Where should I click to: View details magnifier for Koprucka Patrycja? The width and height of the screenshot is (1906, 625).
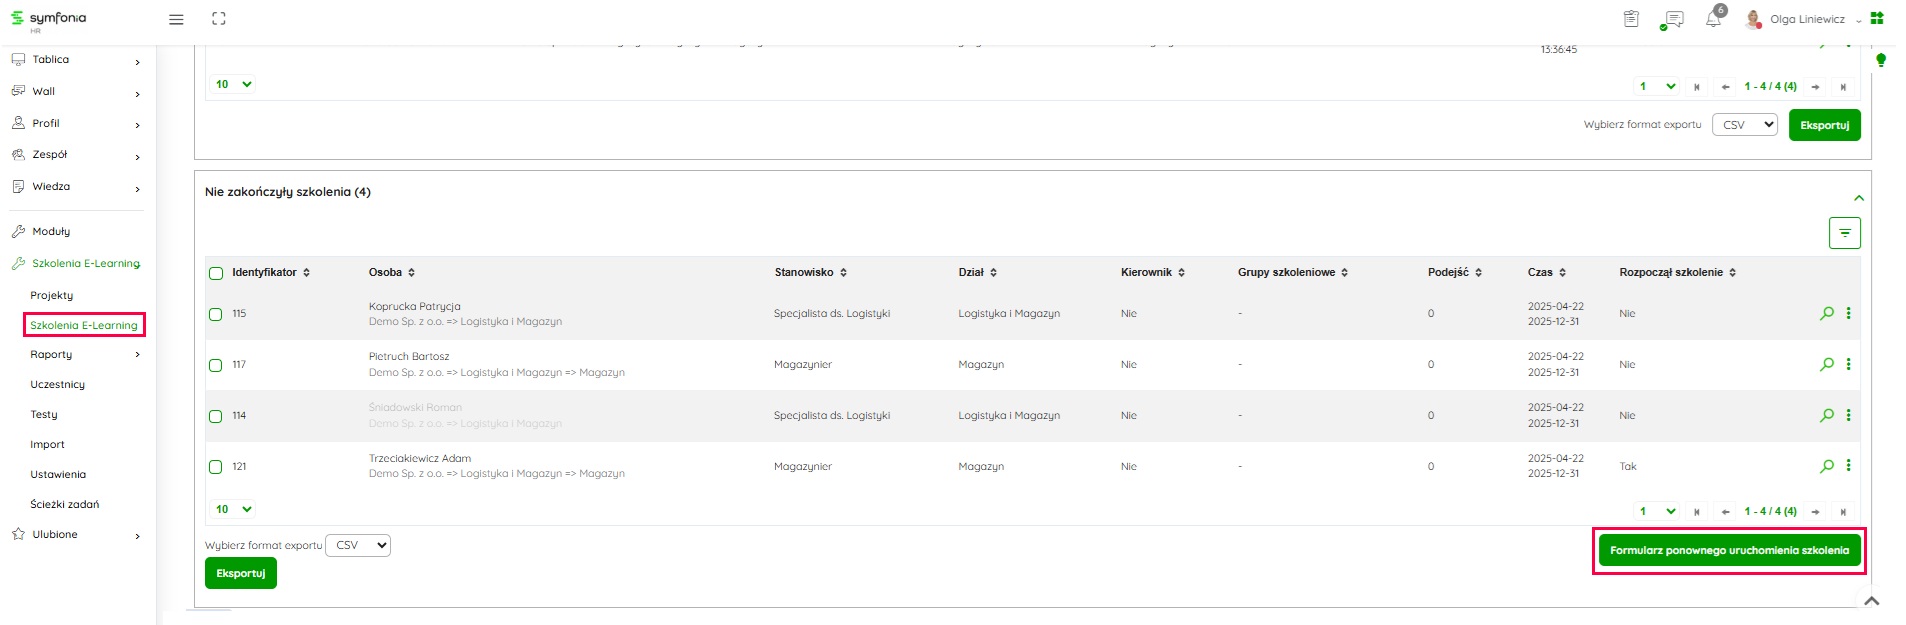(1826, 313)
